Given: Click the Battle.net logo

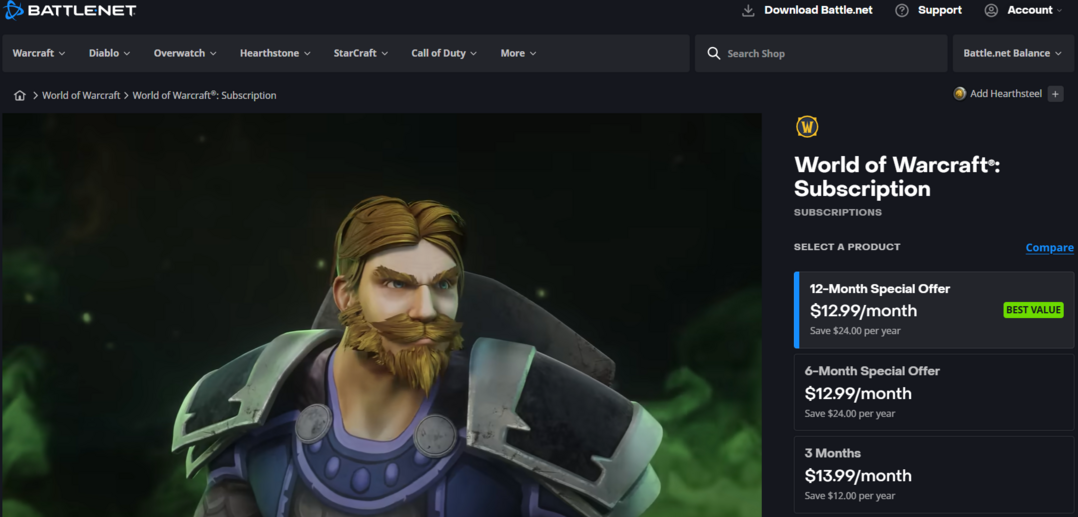Looking at the screenshot, I should [x=69, y=10].
